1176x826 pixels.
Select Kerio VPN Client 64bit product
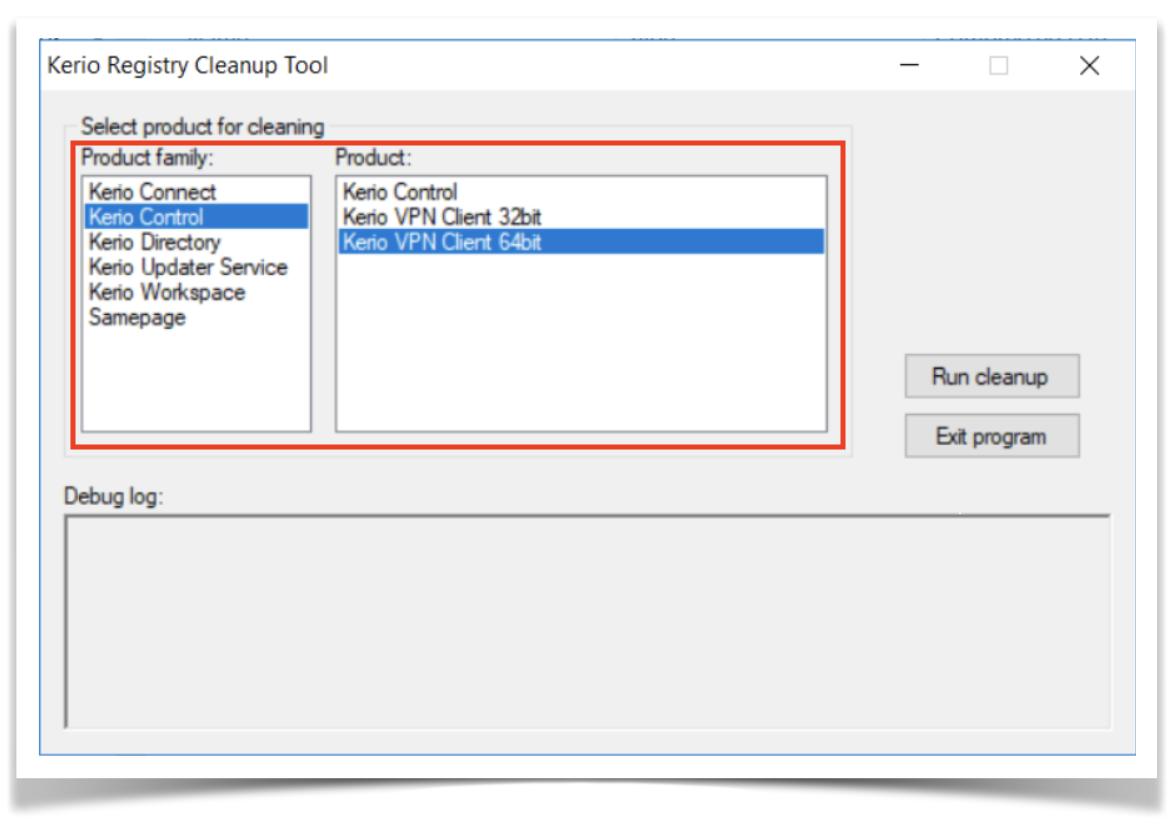[x=581, y=242]
